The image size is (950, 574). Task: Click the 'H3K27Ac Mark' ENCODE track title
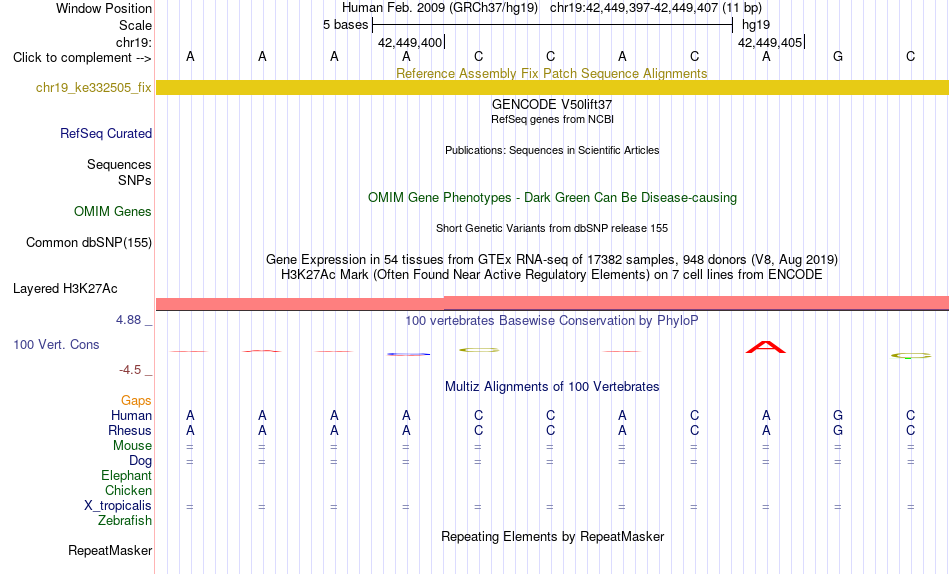pos(552,275)
